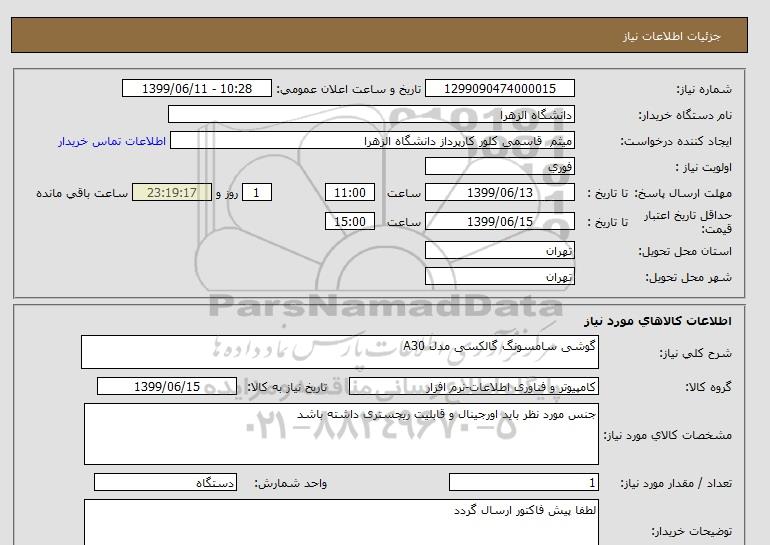The width and height of the screenshot is (770, 545).
Task: Select the remaining days field showing 1
Action: (x=257, y=192)
